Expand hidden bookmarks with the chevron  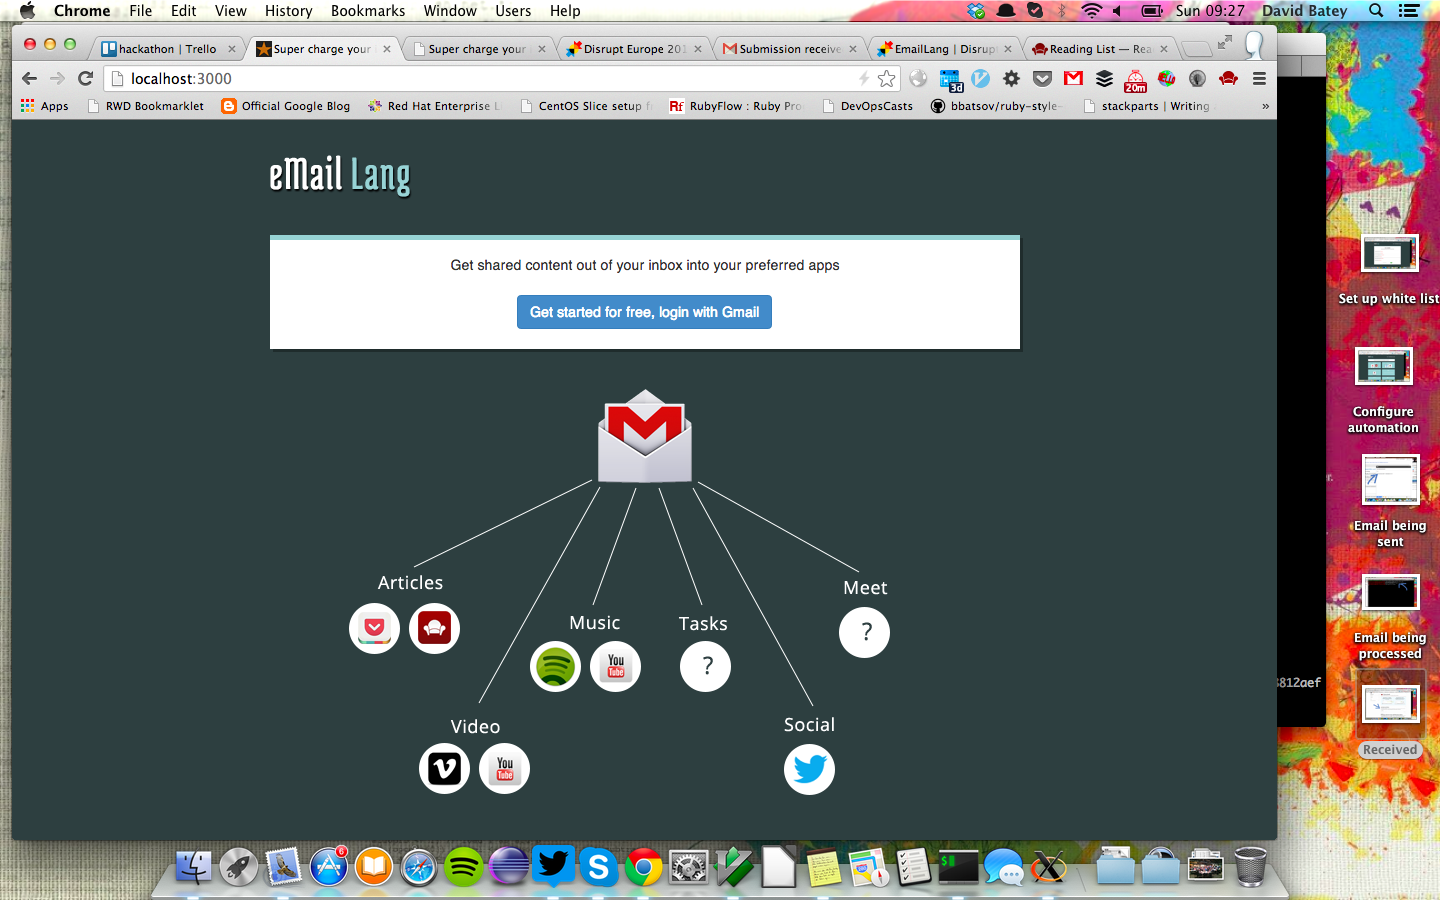click(1265, 105)
